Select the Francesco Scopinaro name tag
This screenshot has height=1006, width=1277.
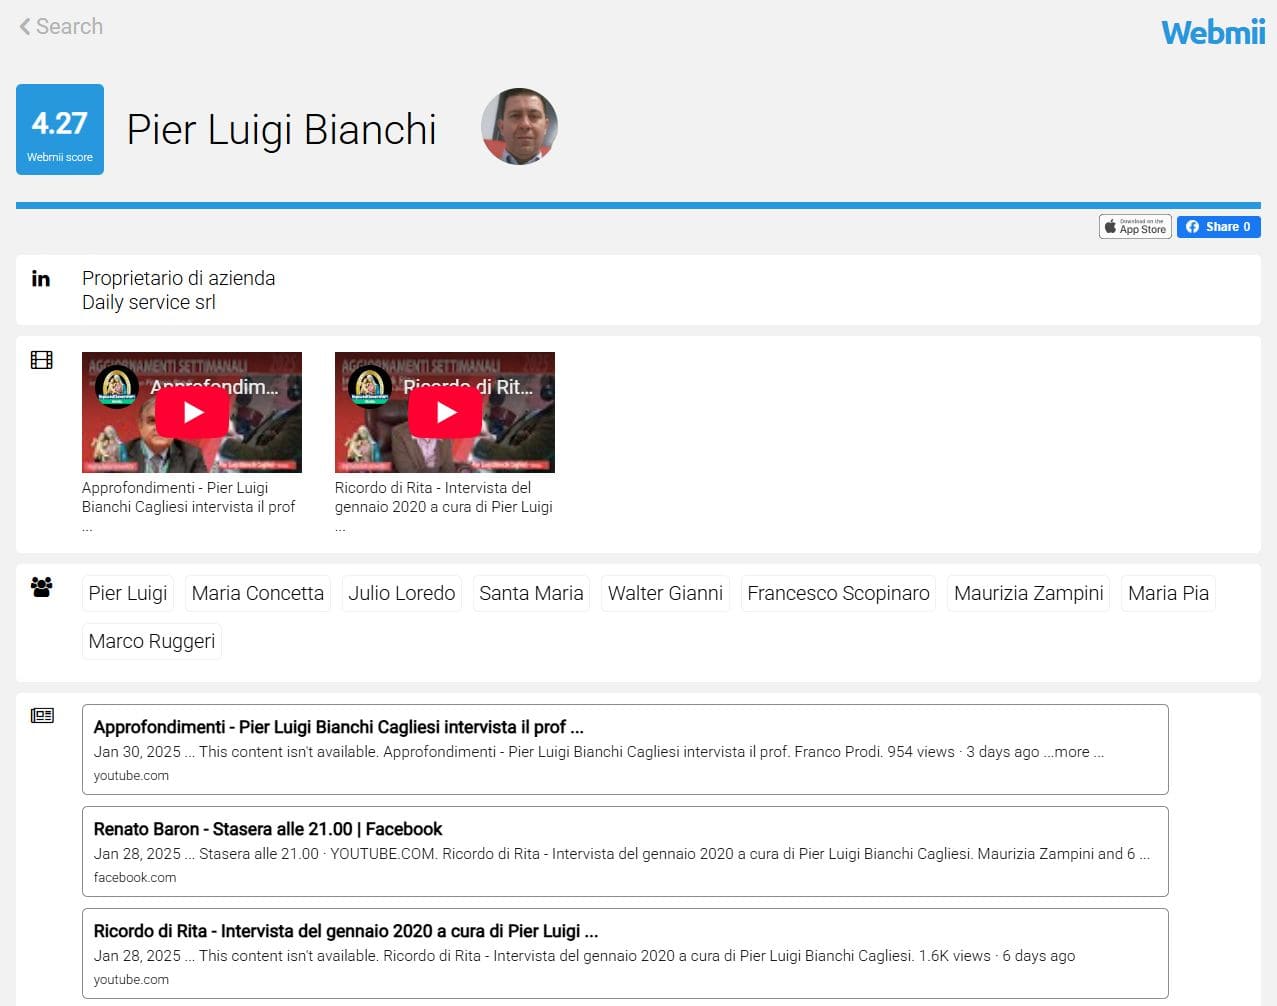pos(838,593)
